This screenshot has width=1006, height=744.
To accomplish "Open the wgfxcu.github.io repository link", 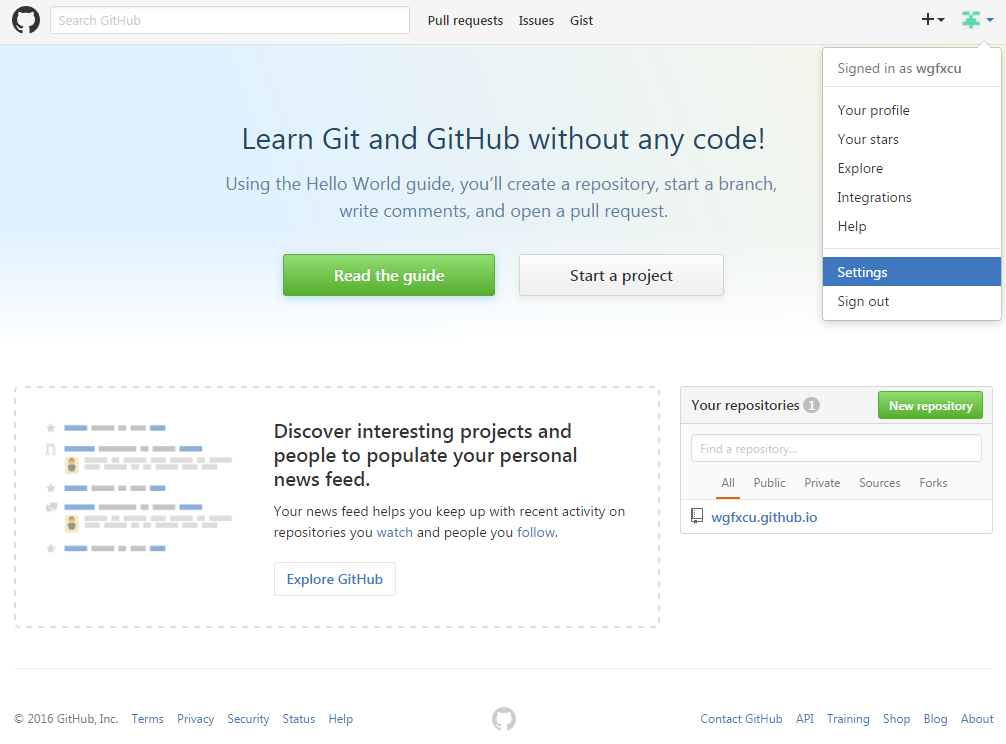I will 764,517.
